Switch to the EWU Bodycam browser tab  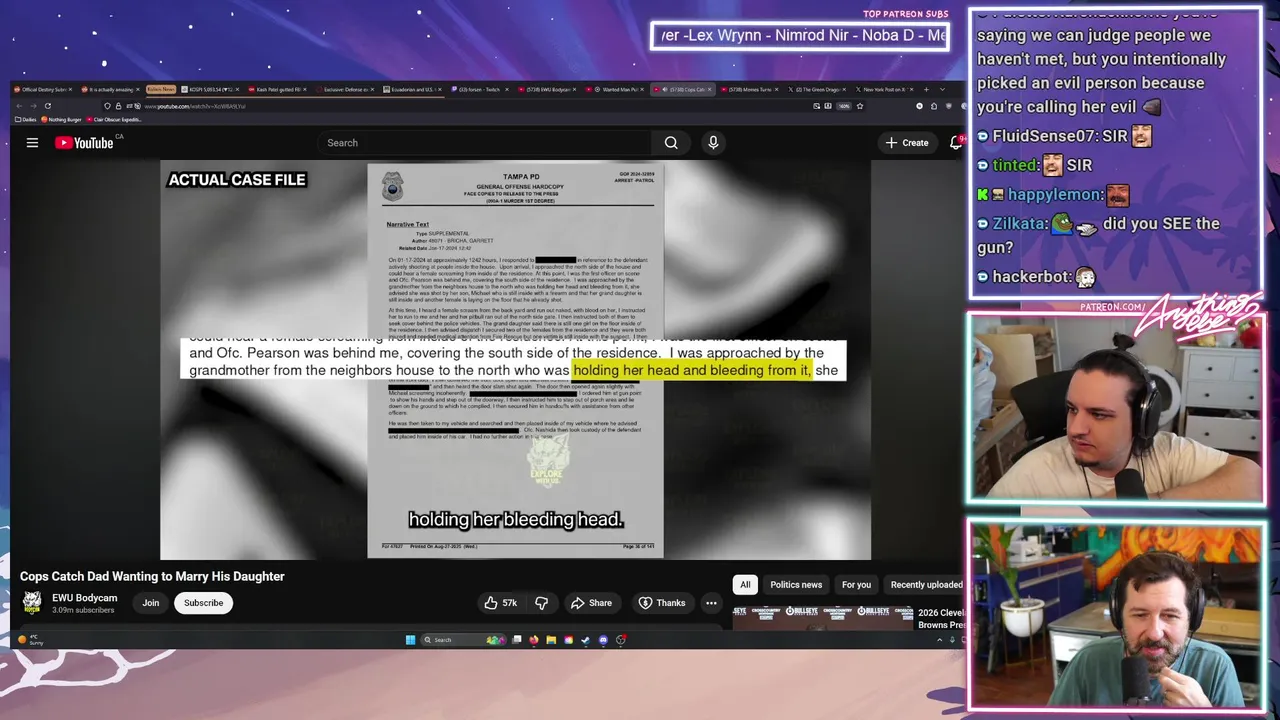(x=547, y=89)
